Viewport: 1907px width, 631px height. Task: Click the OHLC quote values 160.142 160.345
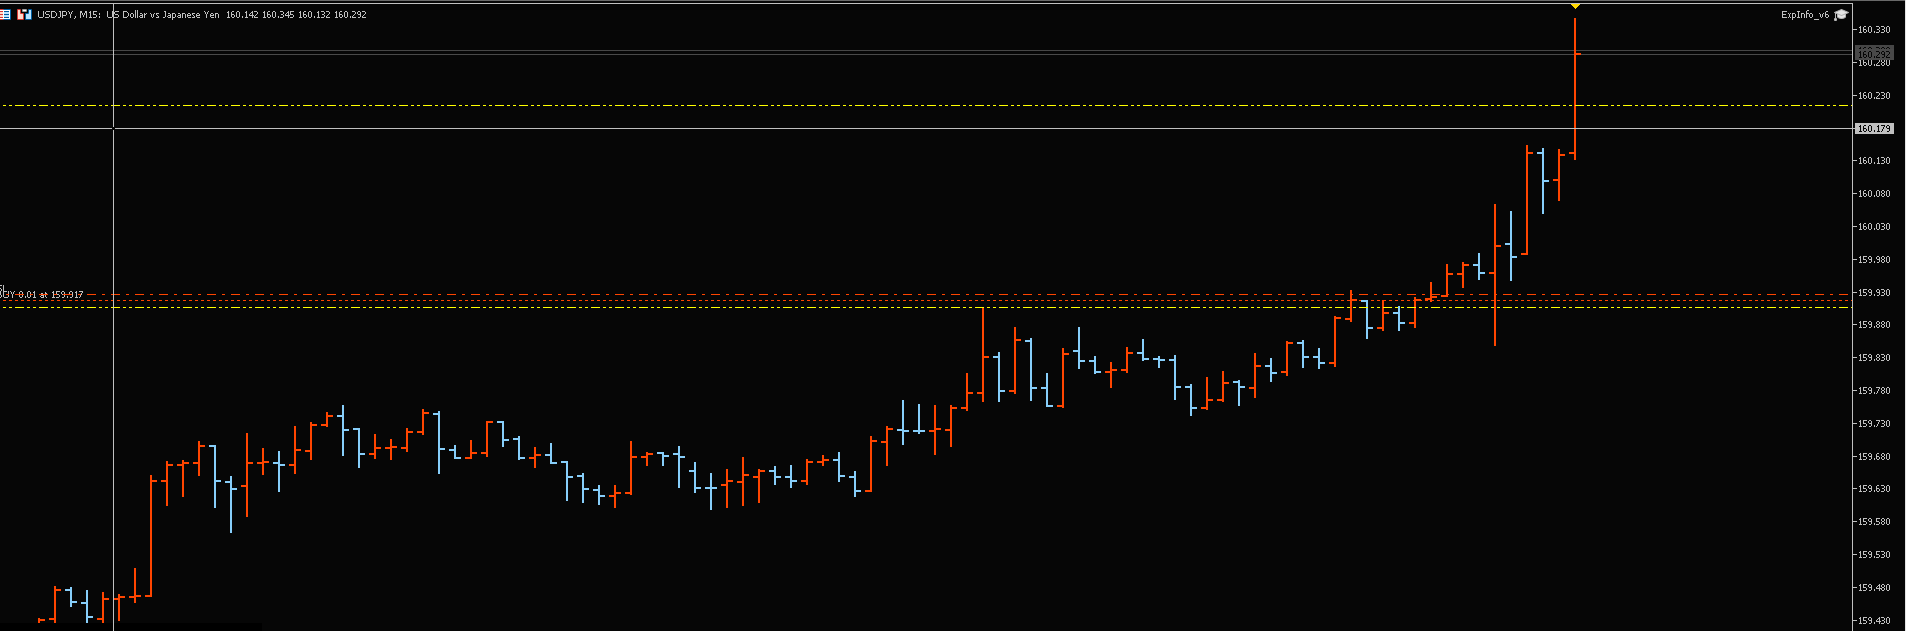pyautogui.click(x=260, y=15)
